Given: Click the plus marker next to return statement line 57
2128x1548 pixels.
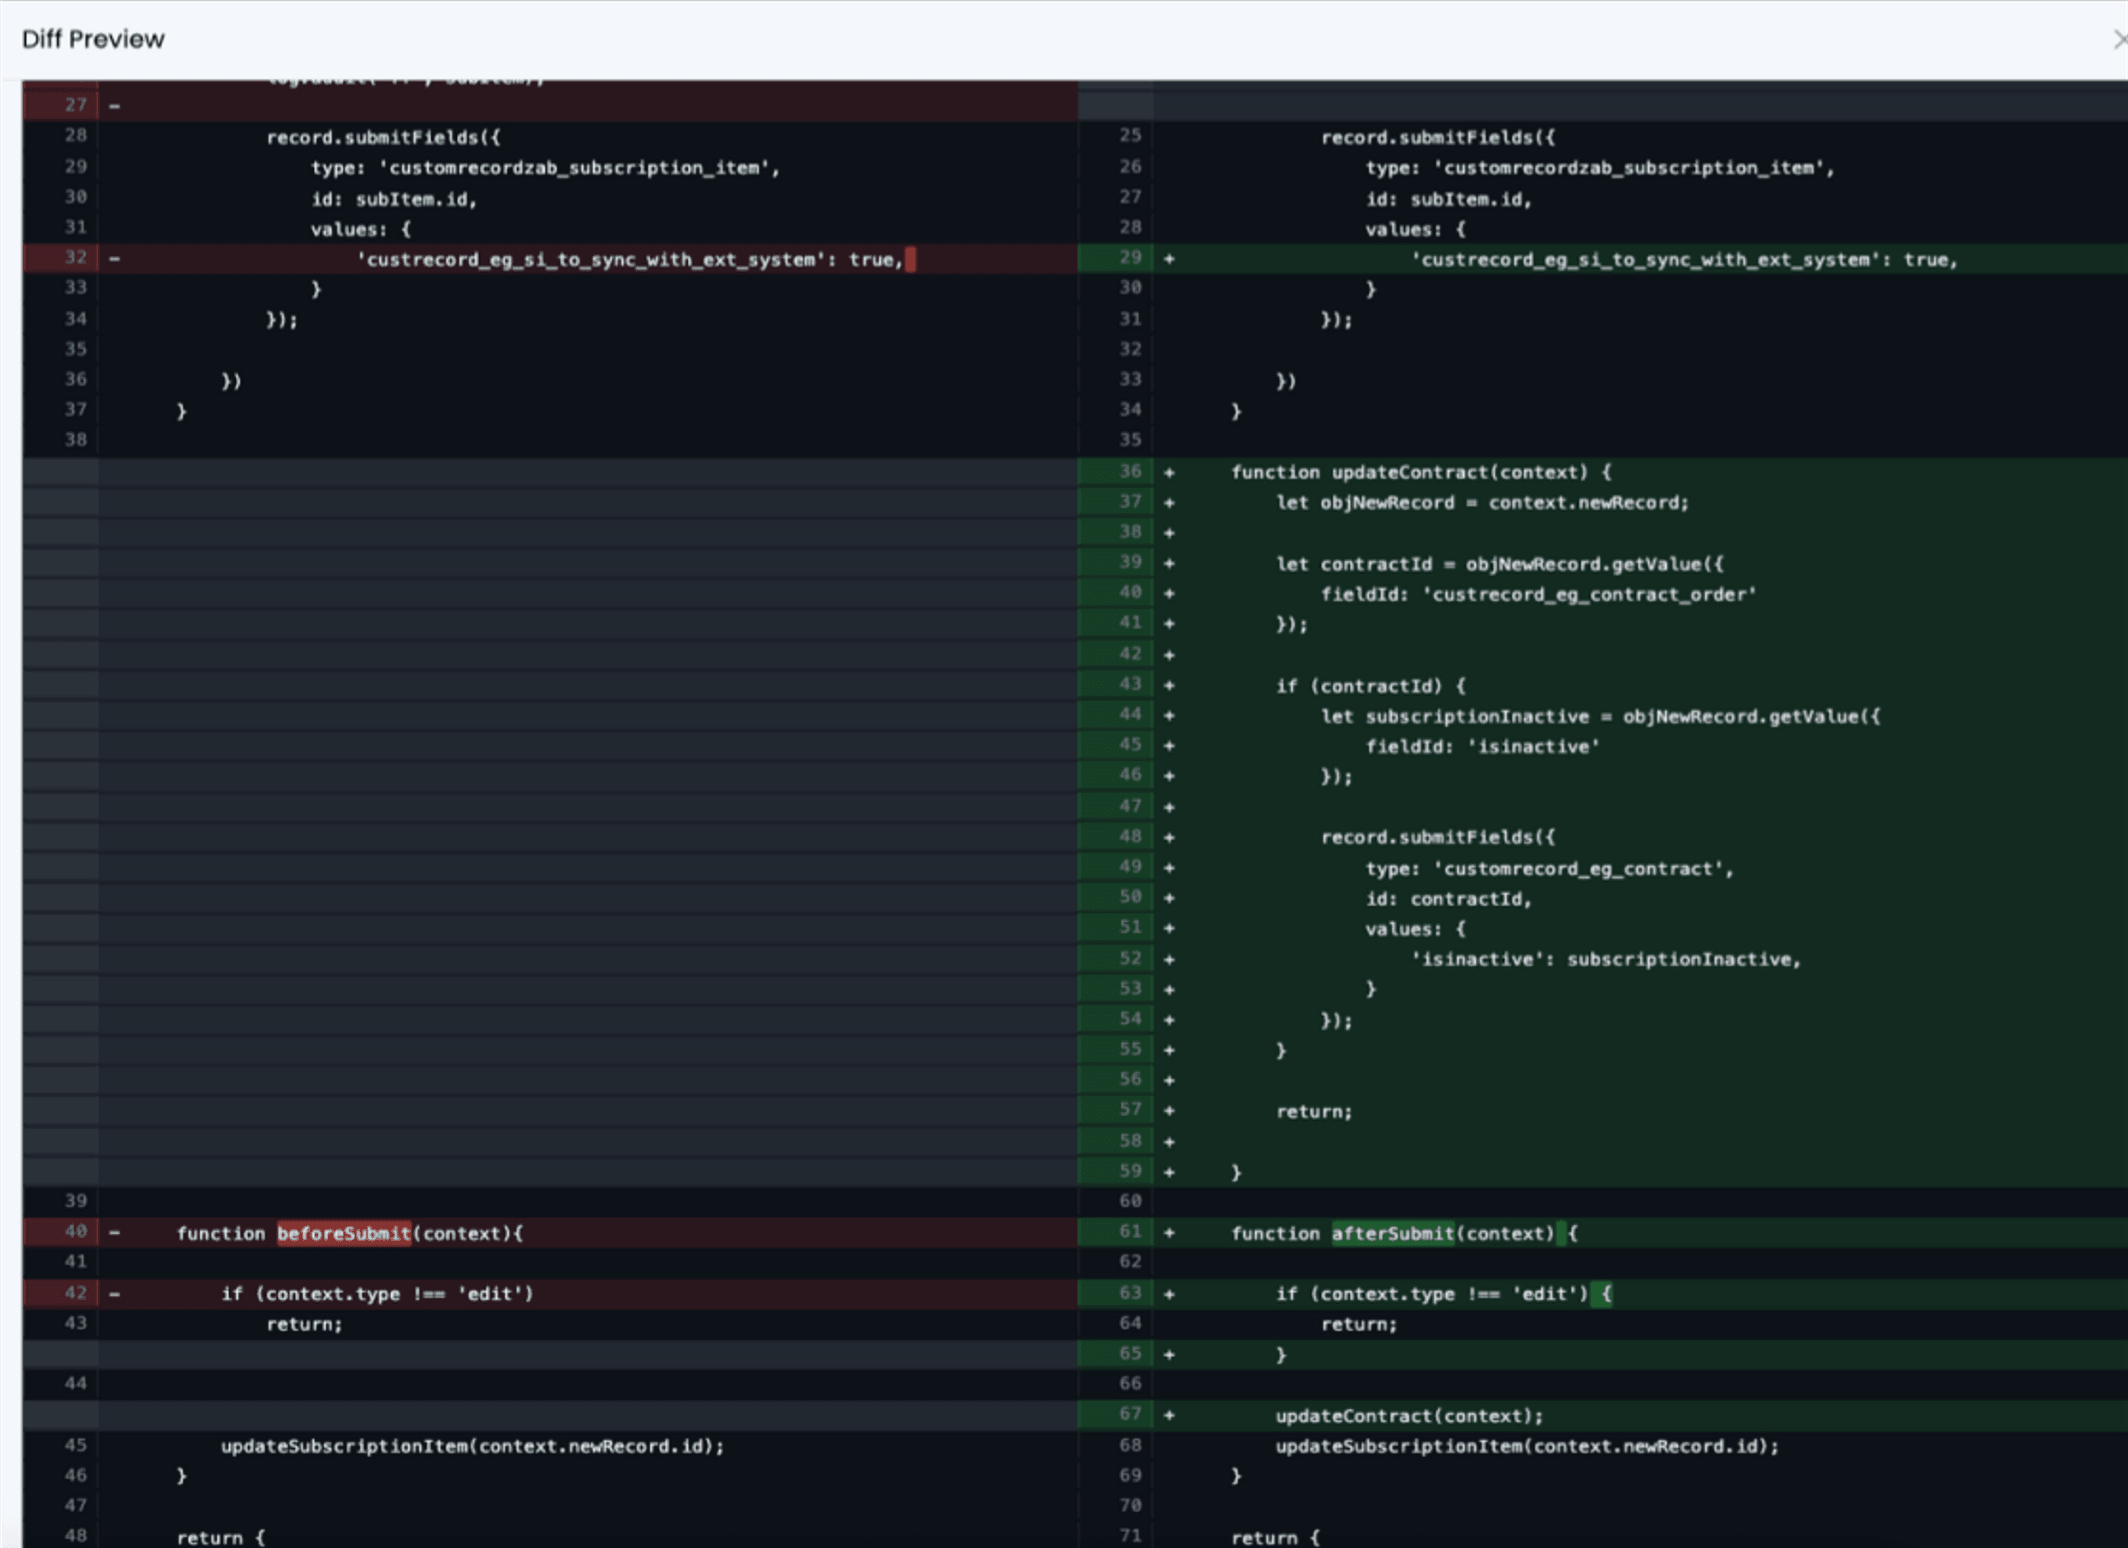Looking at the screenshot, I should tap(1168, 1110).
